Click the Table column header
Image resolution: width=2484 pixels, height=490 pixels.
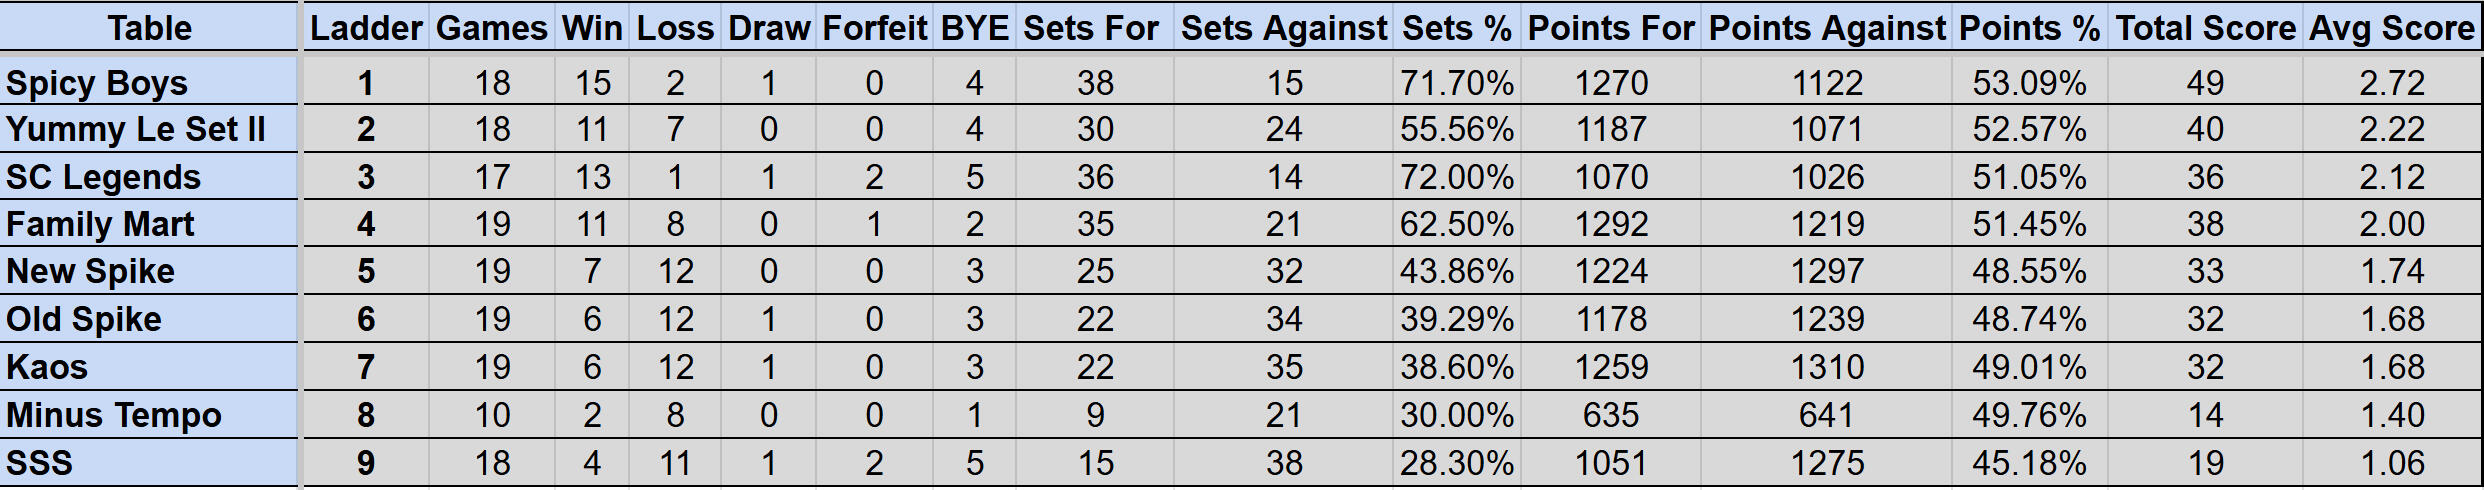coord(149,28)
